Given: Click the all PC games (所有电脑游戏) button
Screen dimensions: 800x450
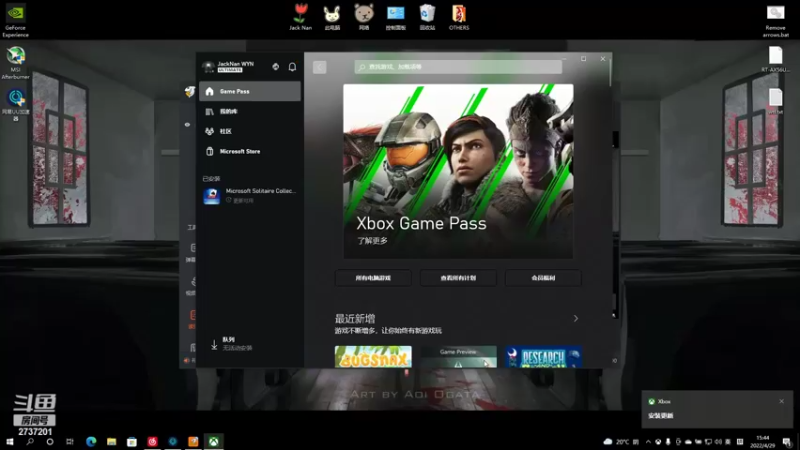Looking at the screenshot, I should 373,278.
